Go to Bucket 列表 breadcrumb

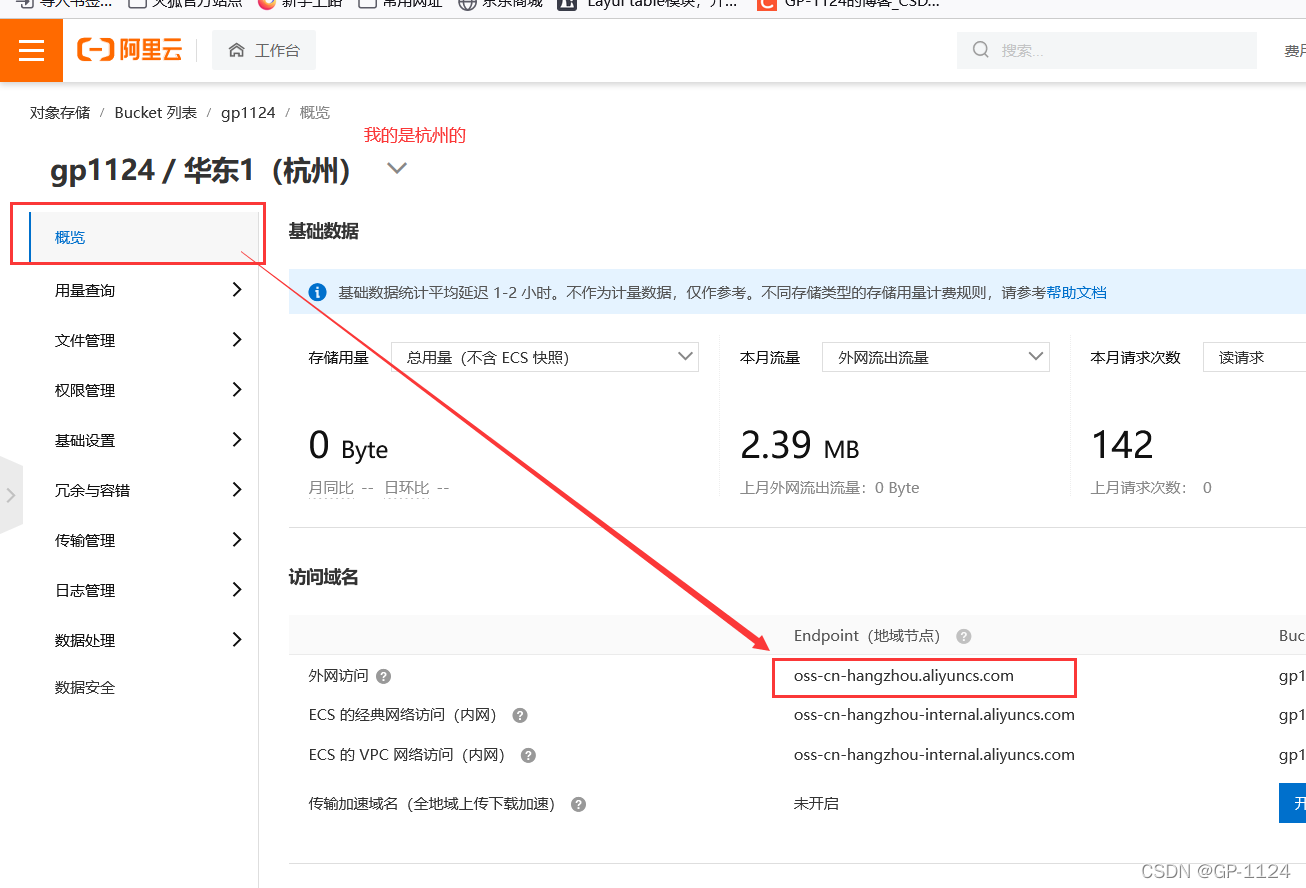coord(156,113)
